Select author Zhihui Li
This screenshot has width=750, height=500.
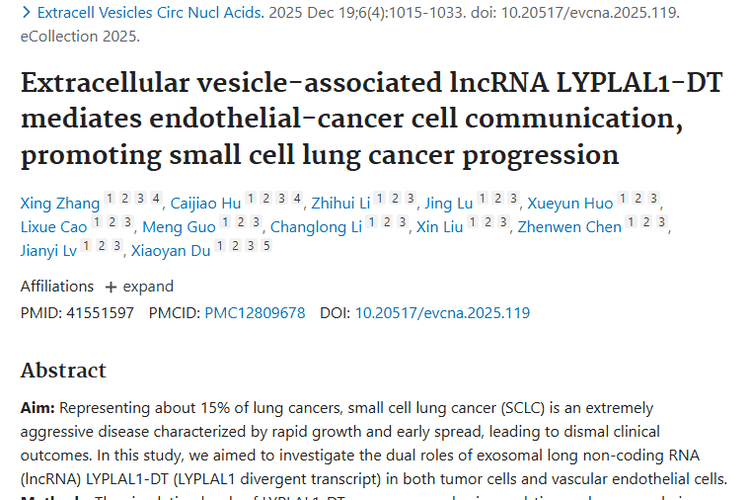click(x=341, y=204)
